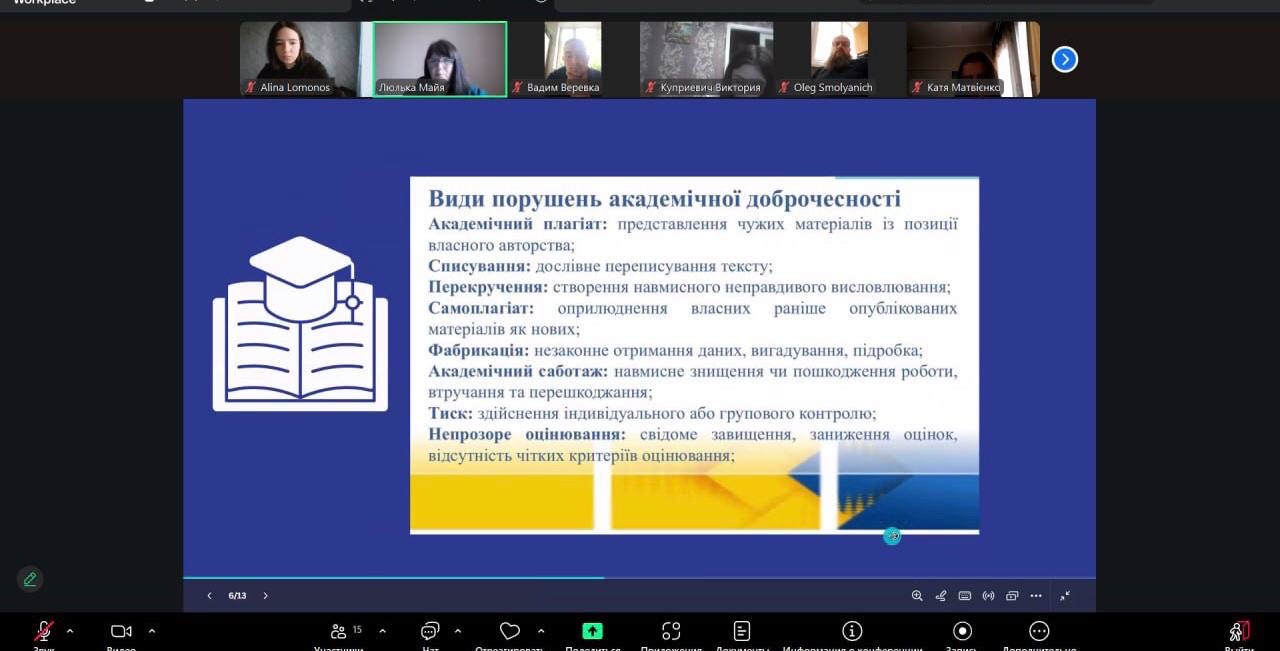1280x651 pixels.
Task: Select the pen annotation tool on slide toolbar
Action: coord(941,596)
